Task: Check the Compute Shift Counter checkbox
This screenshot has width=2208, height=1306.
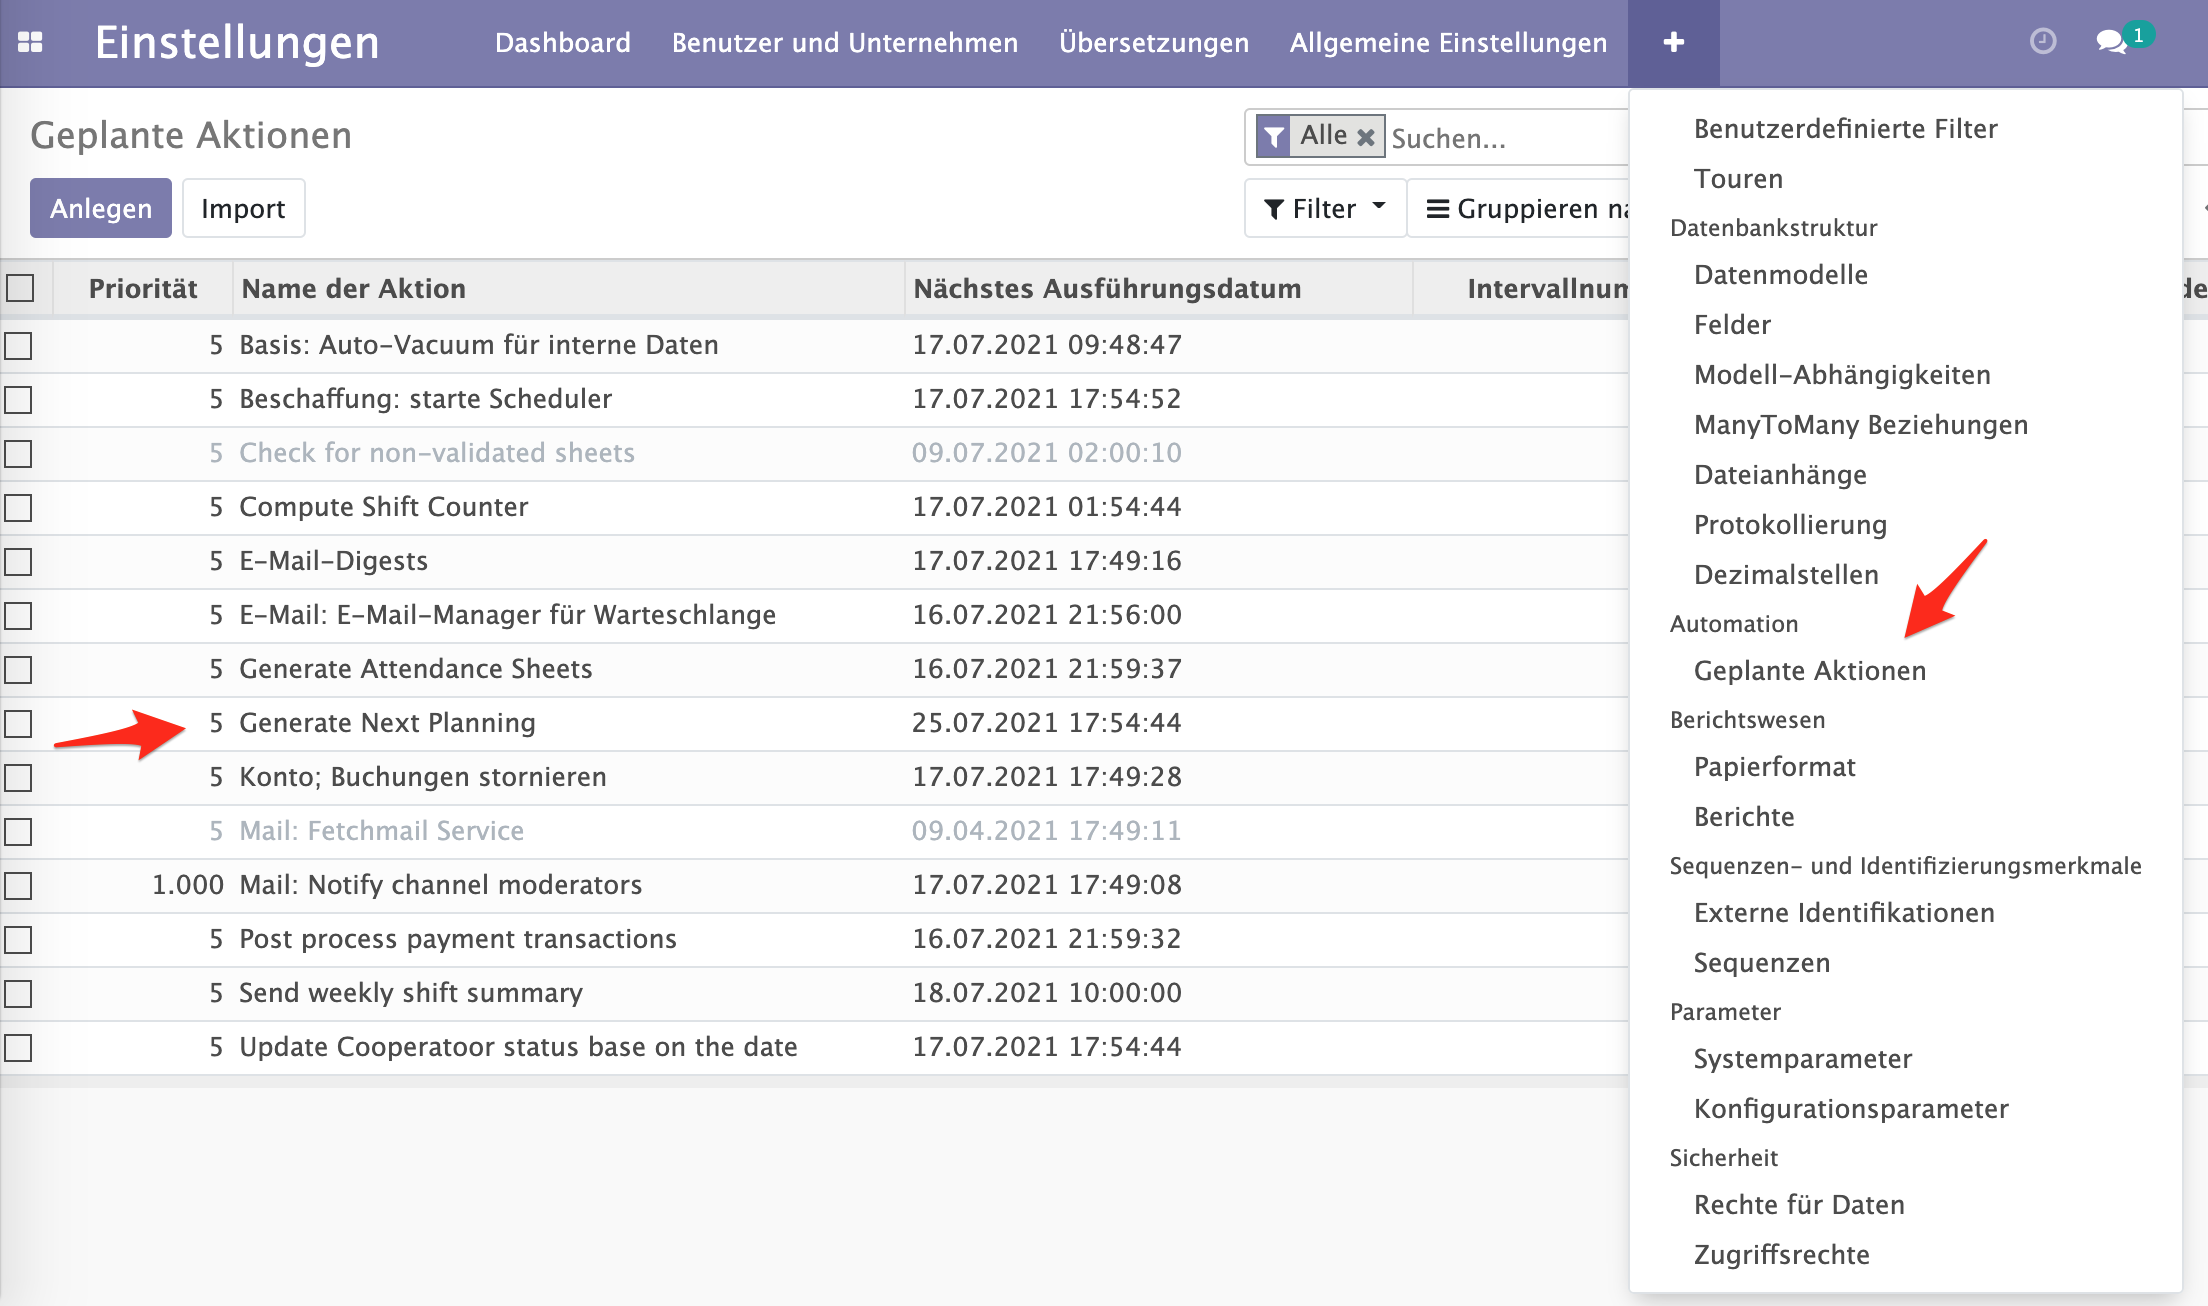Action: click(18, 508)
